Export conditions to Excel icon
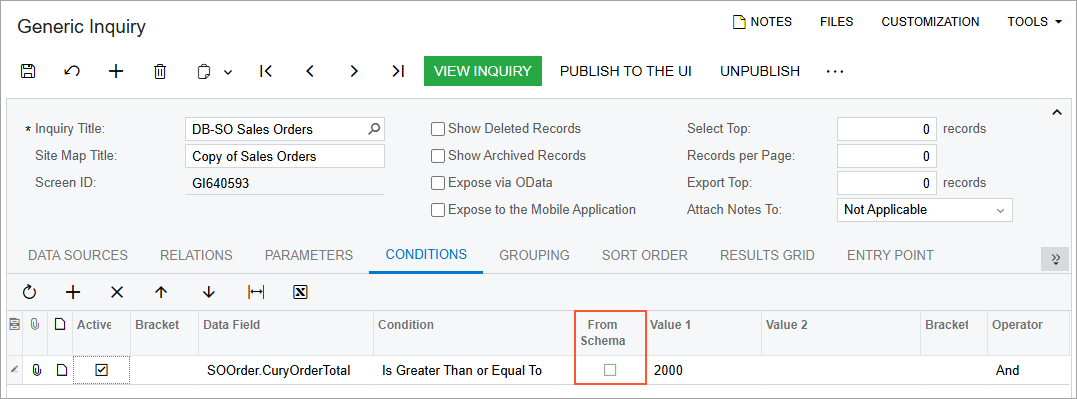The height and width of the screenshot is (399, 1077). click(299, 293)
